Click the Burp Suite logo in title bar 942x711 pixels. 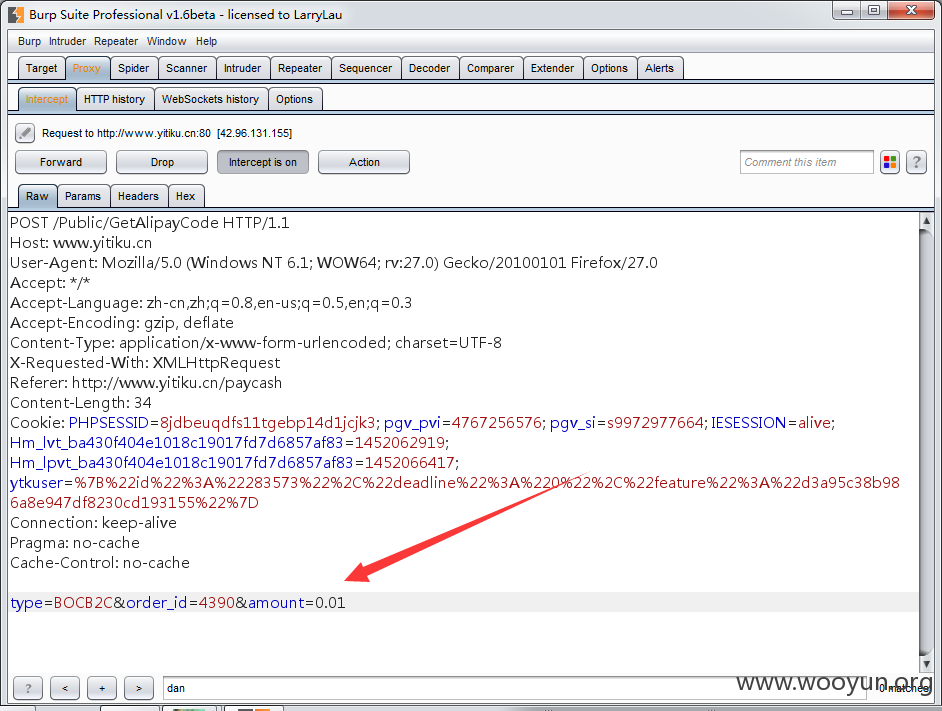pos(16,14)
